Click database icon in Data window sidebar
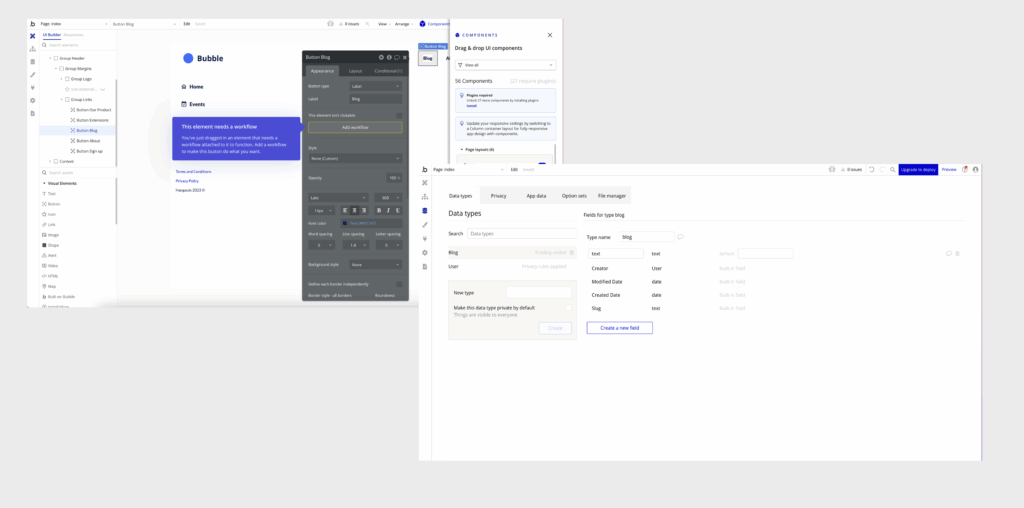 pos(425,210)
